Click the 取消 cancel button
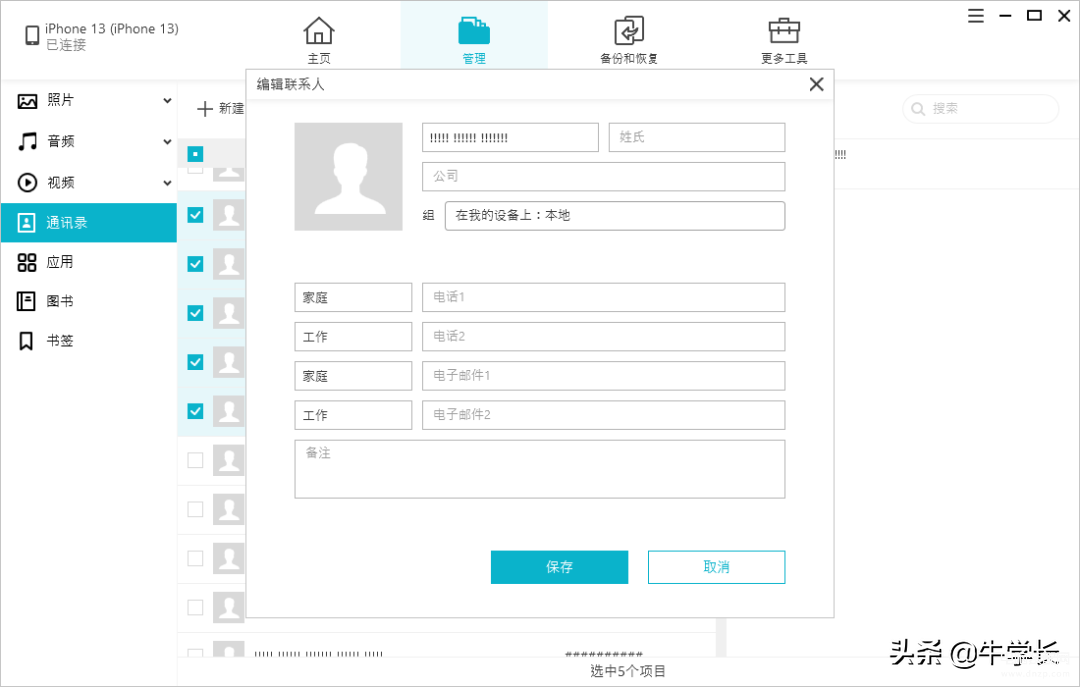The width and height of the screenshot is (1080, 687). [x=716, y=567]
